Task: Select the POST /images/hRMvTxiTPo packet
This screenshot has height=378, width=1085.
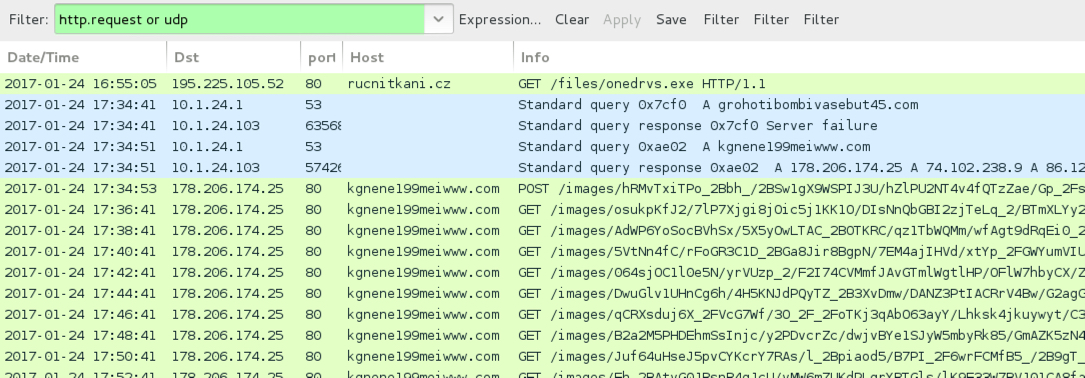Action: 542,188
